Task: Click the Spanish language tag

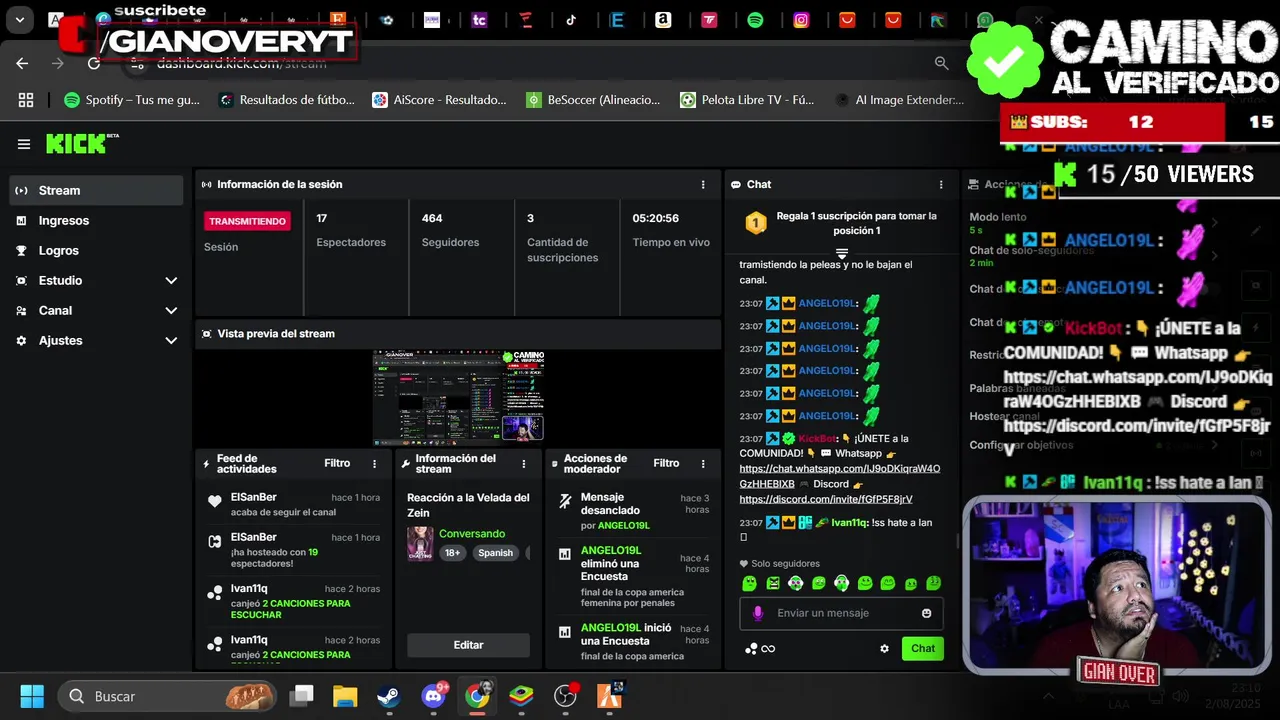Action: tap(495, 553)
